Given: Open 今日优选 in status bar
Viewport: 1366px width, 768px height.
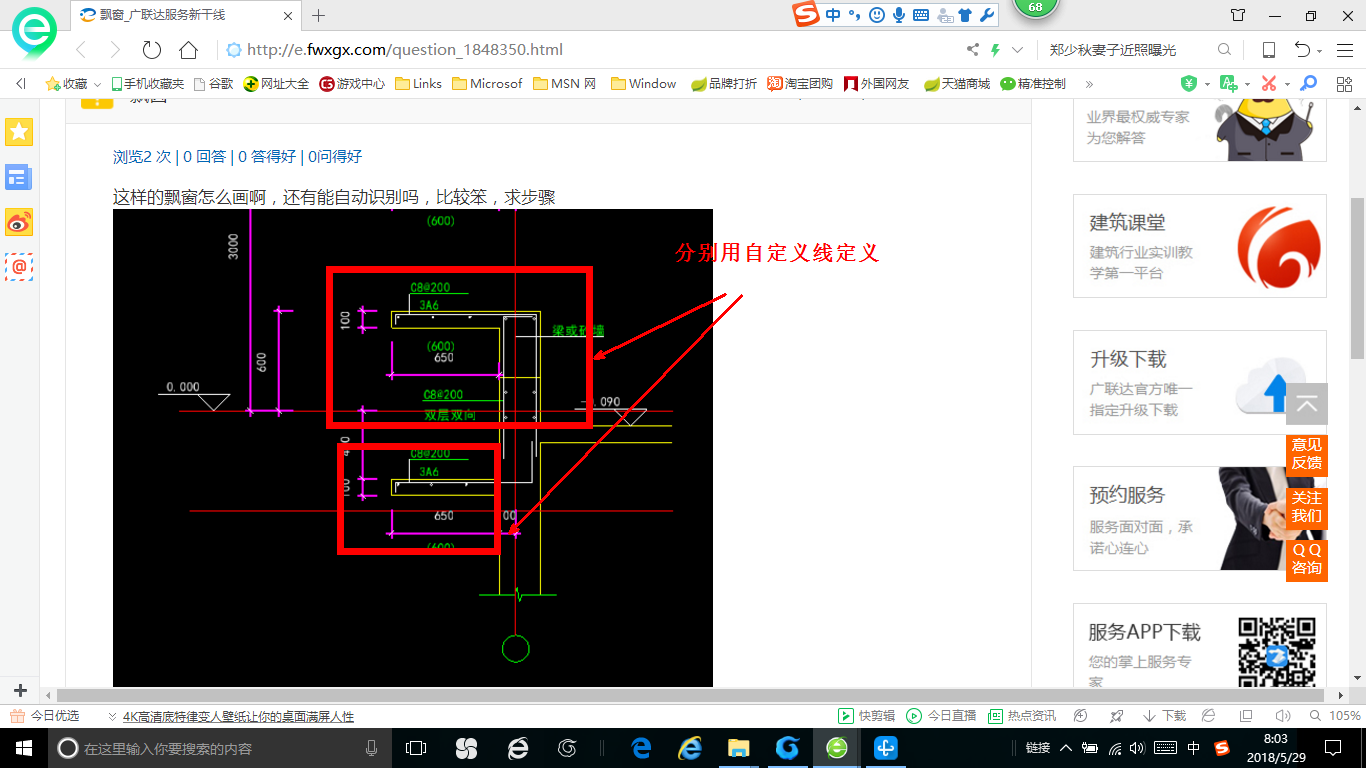Looking at the screenshot, I should 45,716.
